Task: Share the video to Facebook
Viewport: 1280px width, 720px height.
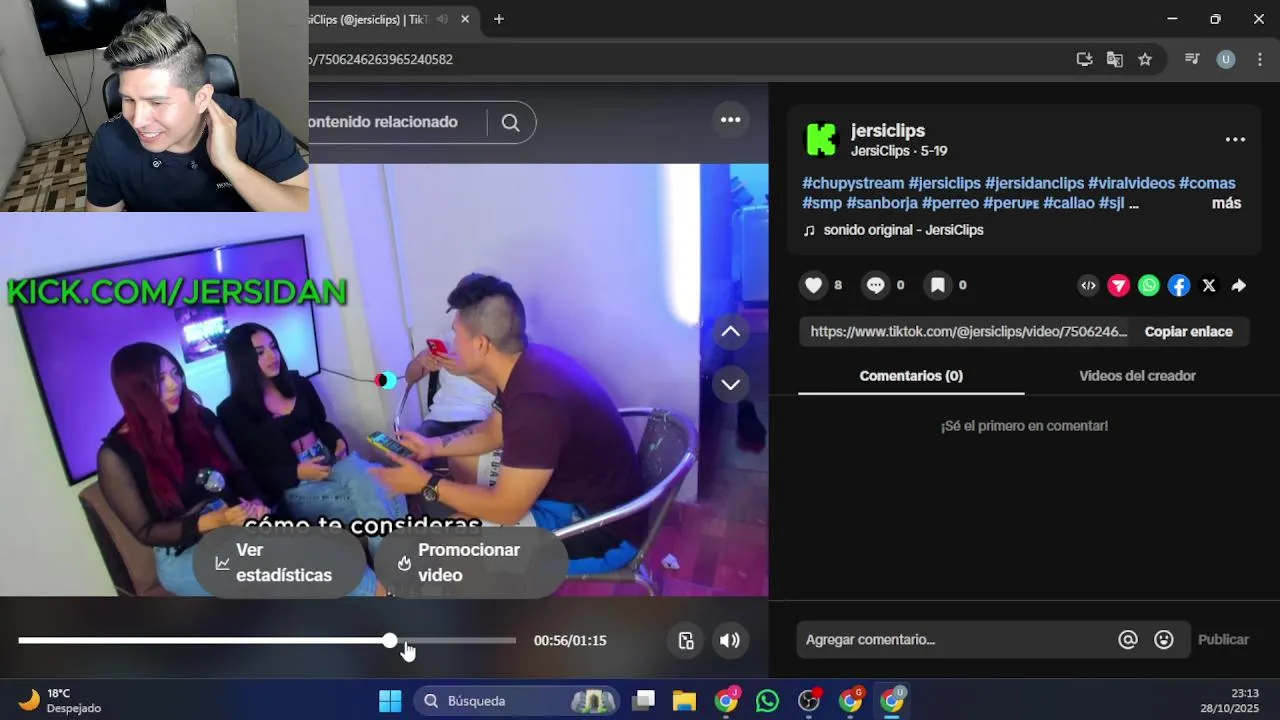Action: (1179, 286)
